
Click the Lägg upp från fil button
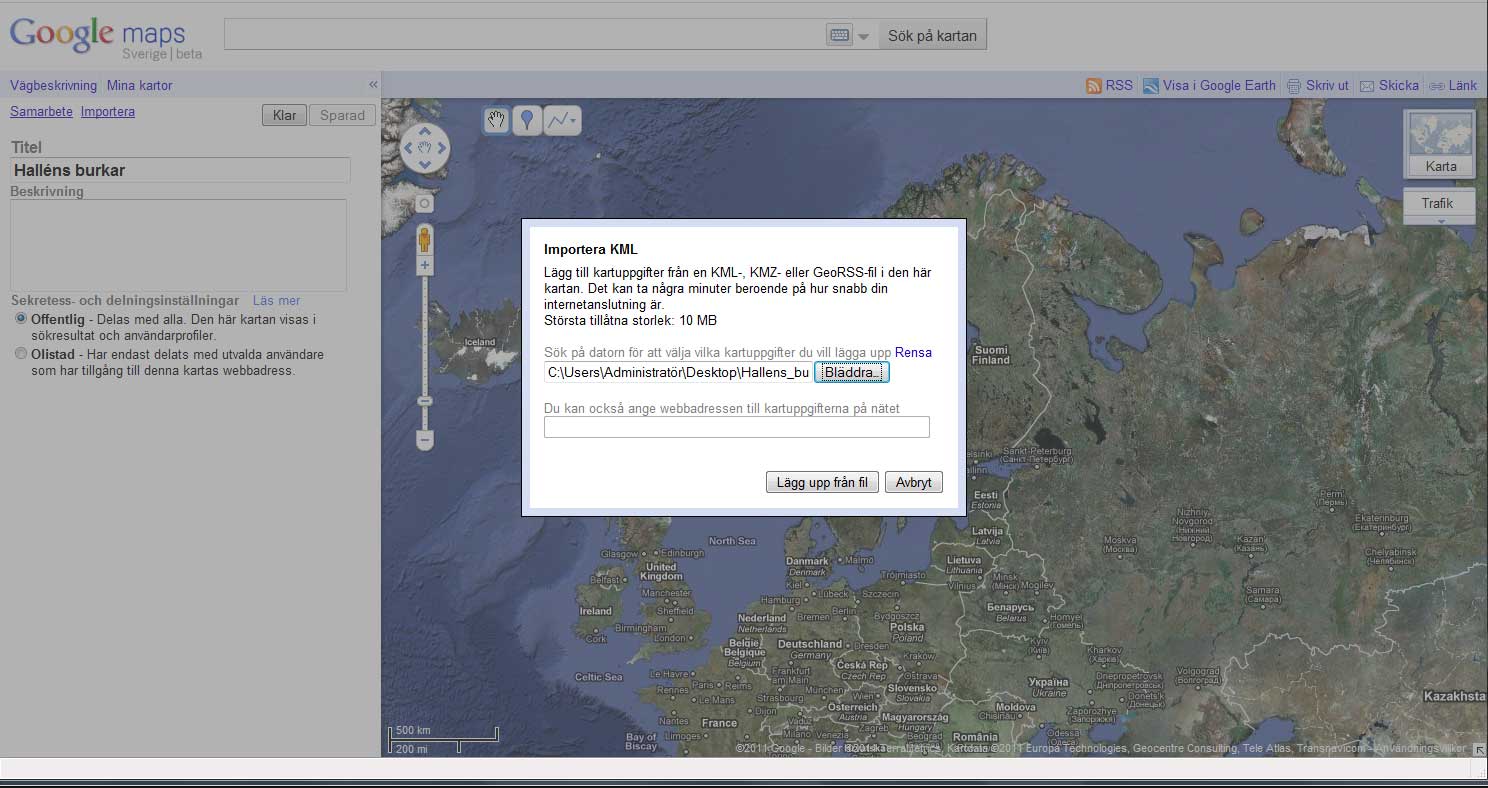point(822,483)
